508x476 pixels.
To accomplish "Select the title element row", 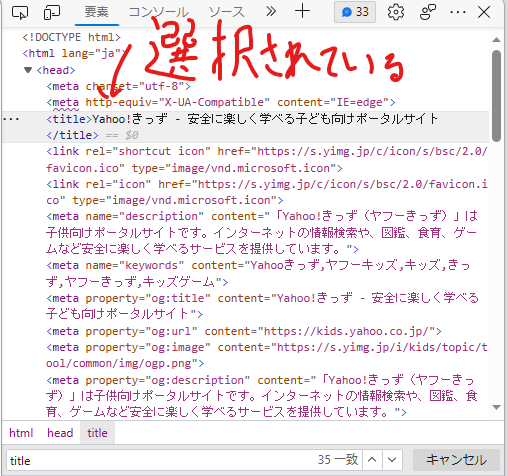I will point(246,127).
